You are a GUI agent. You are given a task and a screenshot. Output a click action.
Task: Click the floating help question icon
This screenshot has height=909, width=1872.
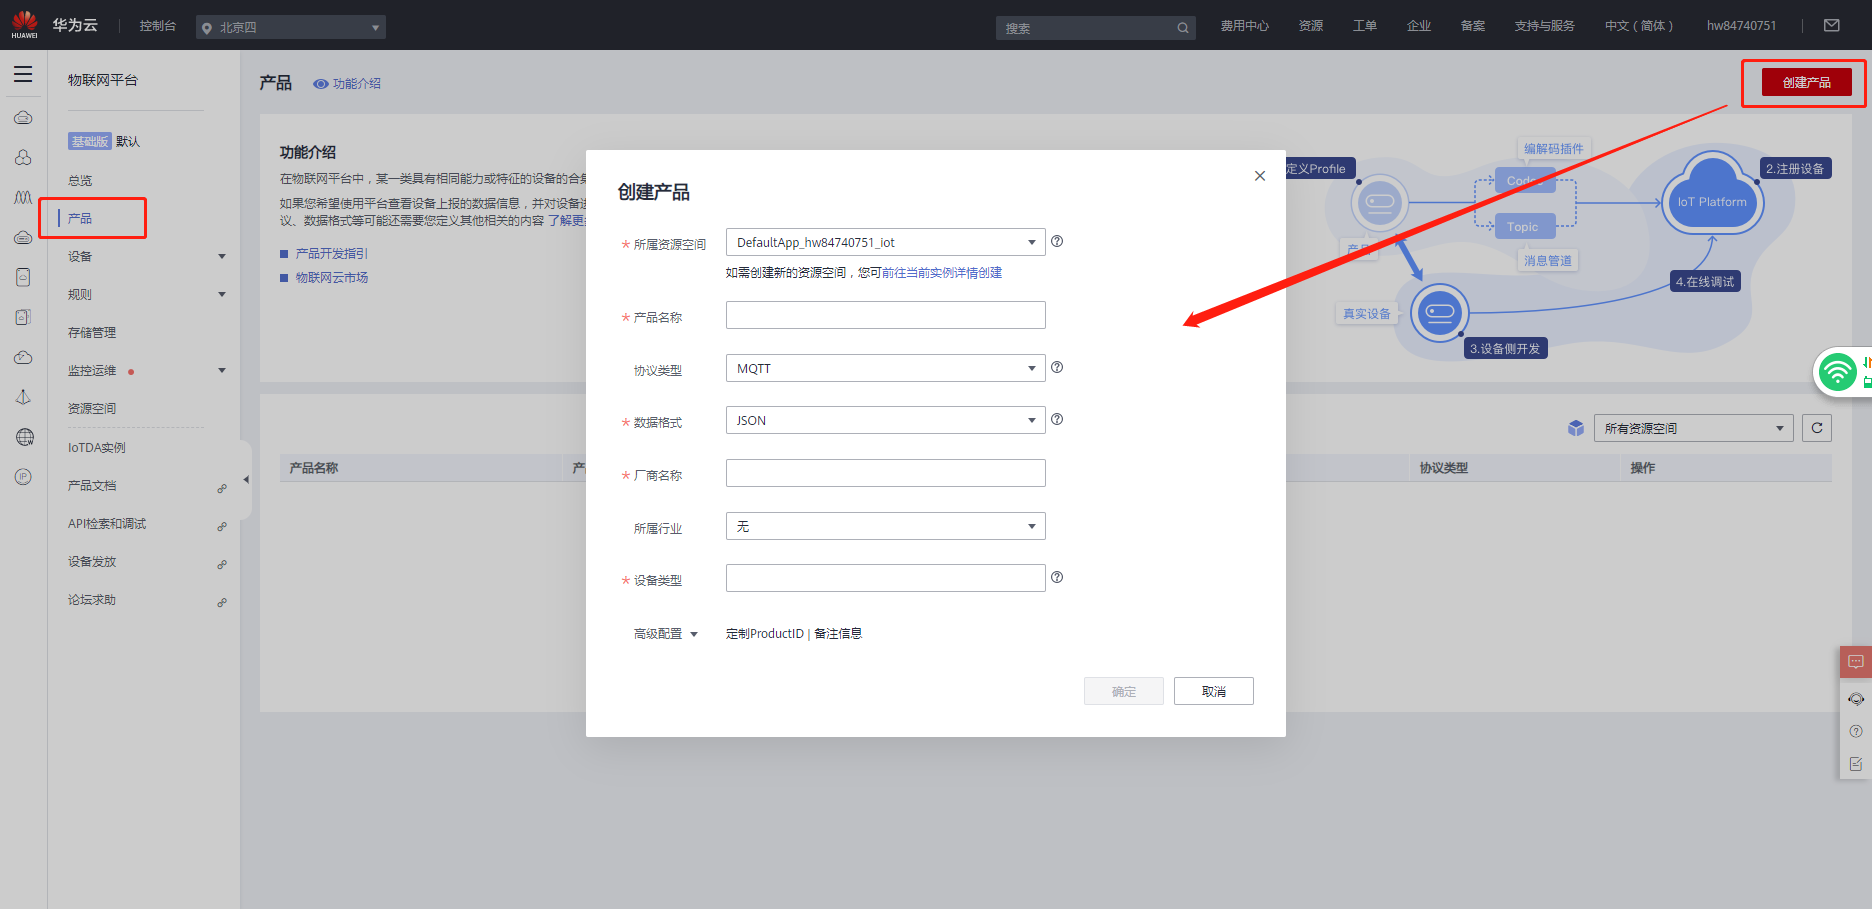click(x=1856, y=731)
